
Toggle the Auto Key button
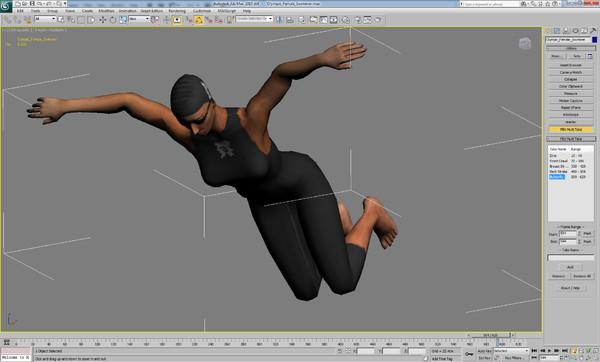pyautogui.click(x=484, y=351)
